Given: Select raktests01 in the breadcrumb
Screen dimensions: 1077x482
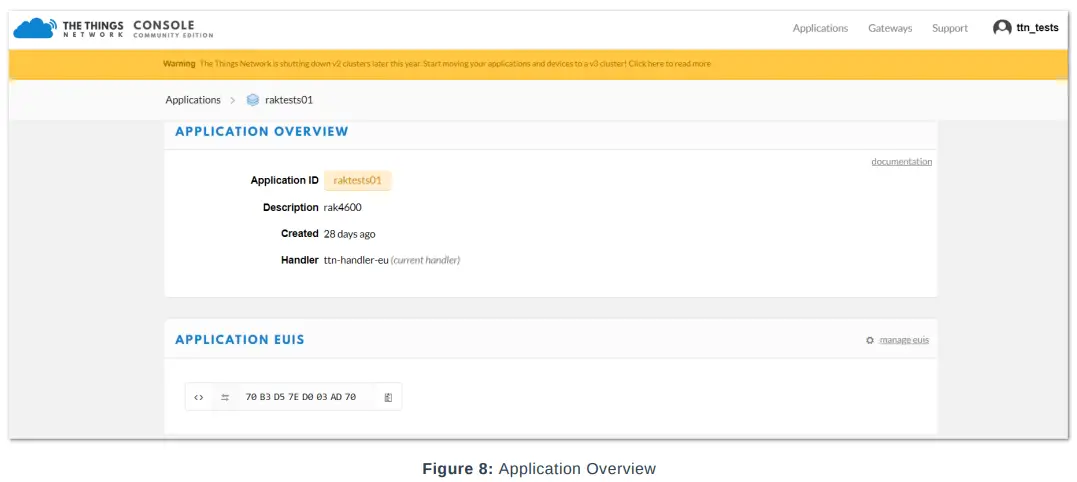Looking at the screenshot, I should click(x=289, y=100).
